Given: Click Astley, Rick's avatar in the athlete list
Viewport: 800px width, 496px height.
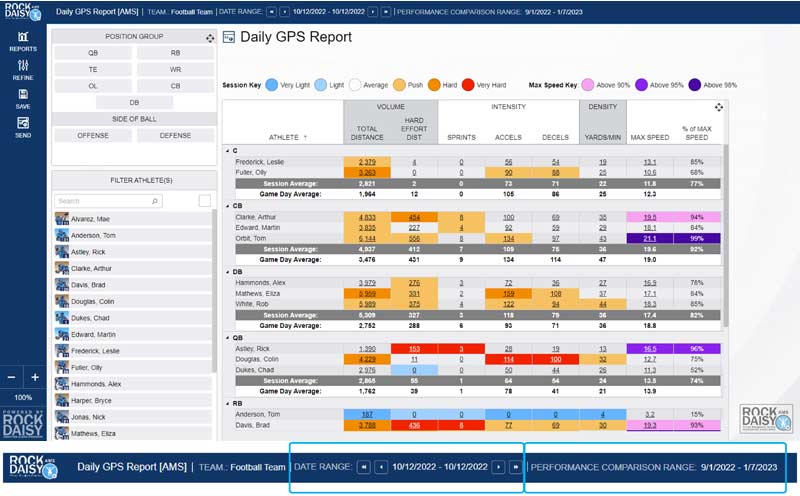Looking at the screenshot, I should click(x=62, y=252).
